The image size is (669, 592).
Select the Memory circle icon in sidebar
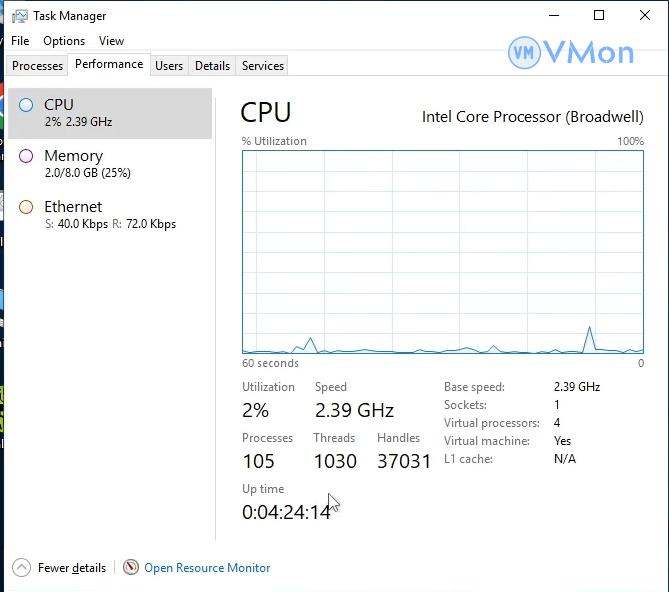(26, 156)
